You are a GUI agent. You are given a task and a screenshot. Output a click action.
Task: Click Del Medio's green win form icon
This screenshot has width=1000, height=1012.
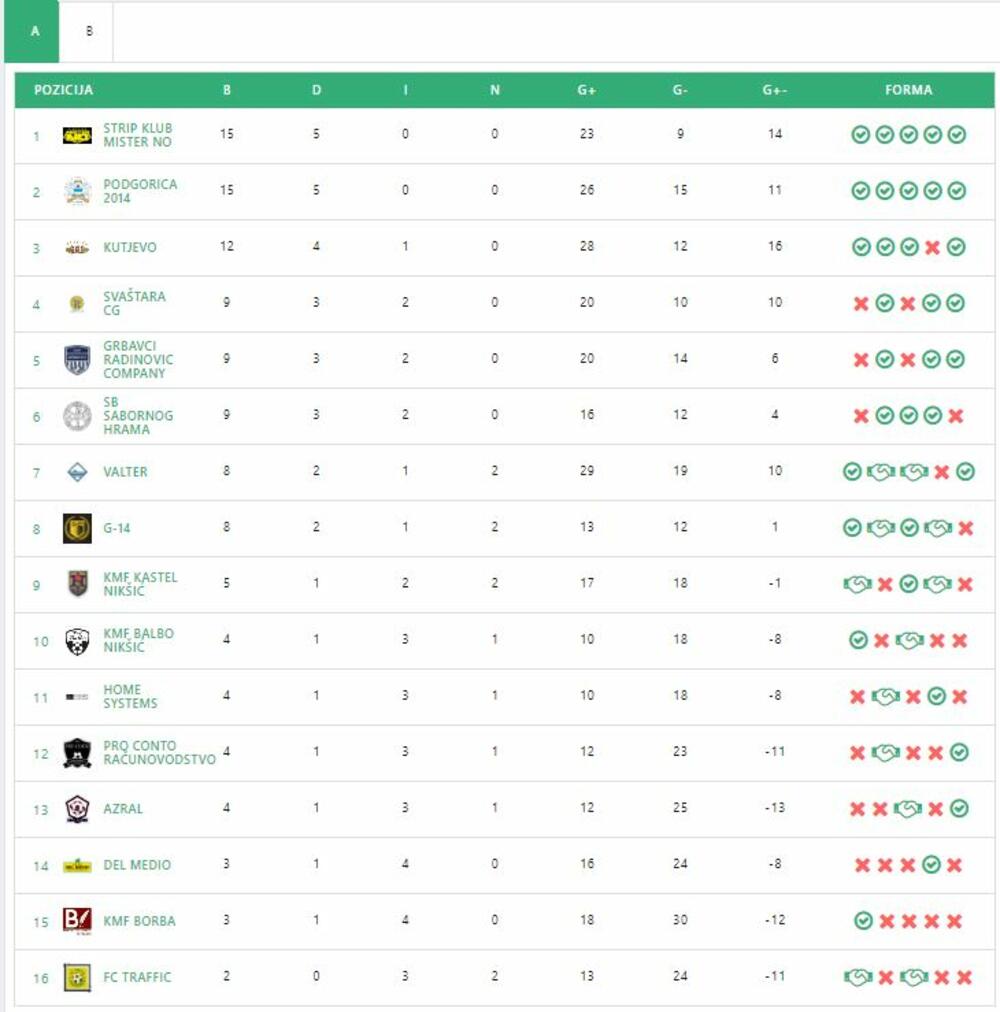tap(931, 865)
